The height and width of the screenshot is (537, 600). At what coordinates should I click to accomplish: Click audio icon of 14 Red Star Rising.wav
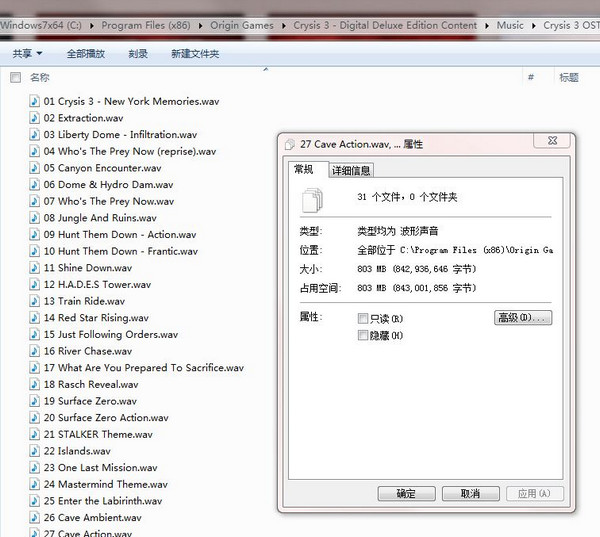[34, 317]
